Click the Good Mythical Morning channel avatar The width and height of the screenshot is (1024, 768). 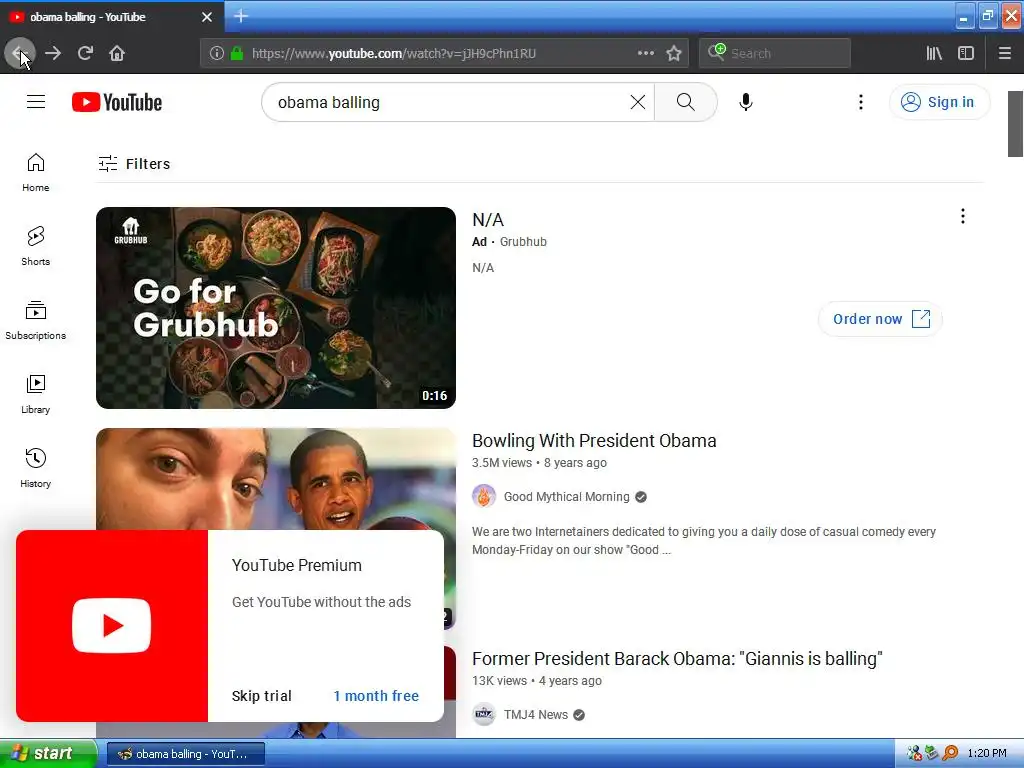tap(484, 497)
